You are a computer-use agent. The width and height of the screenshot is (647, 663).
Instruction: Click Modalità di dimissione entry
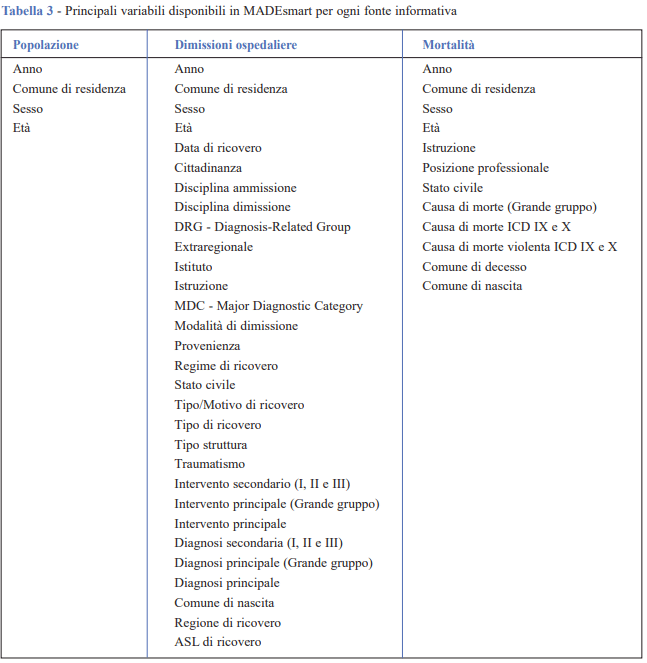(x=236, y=326)
